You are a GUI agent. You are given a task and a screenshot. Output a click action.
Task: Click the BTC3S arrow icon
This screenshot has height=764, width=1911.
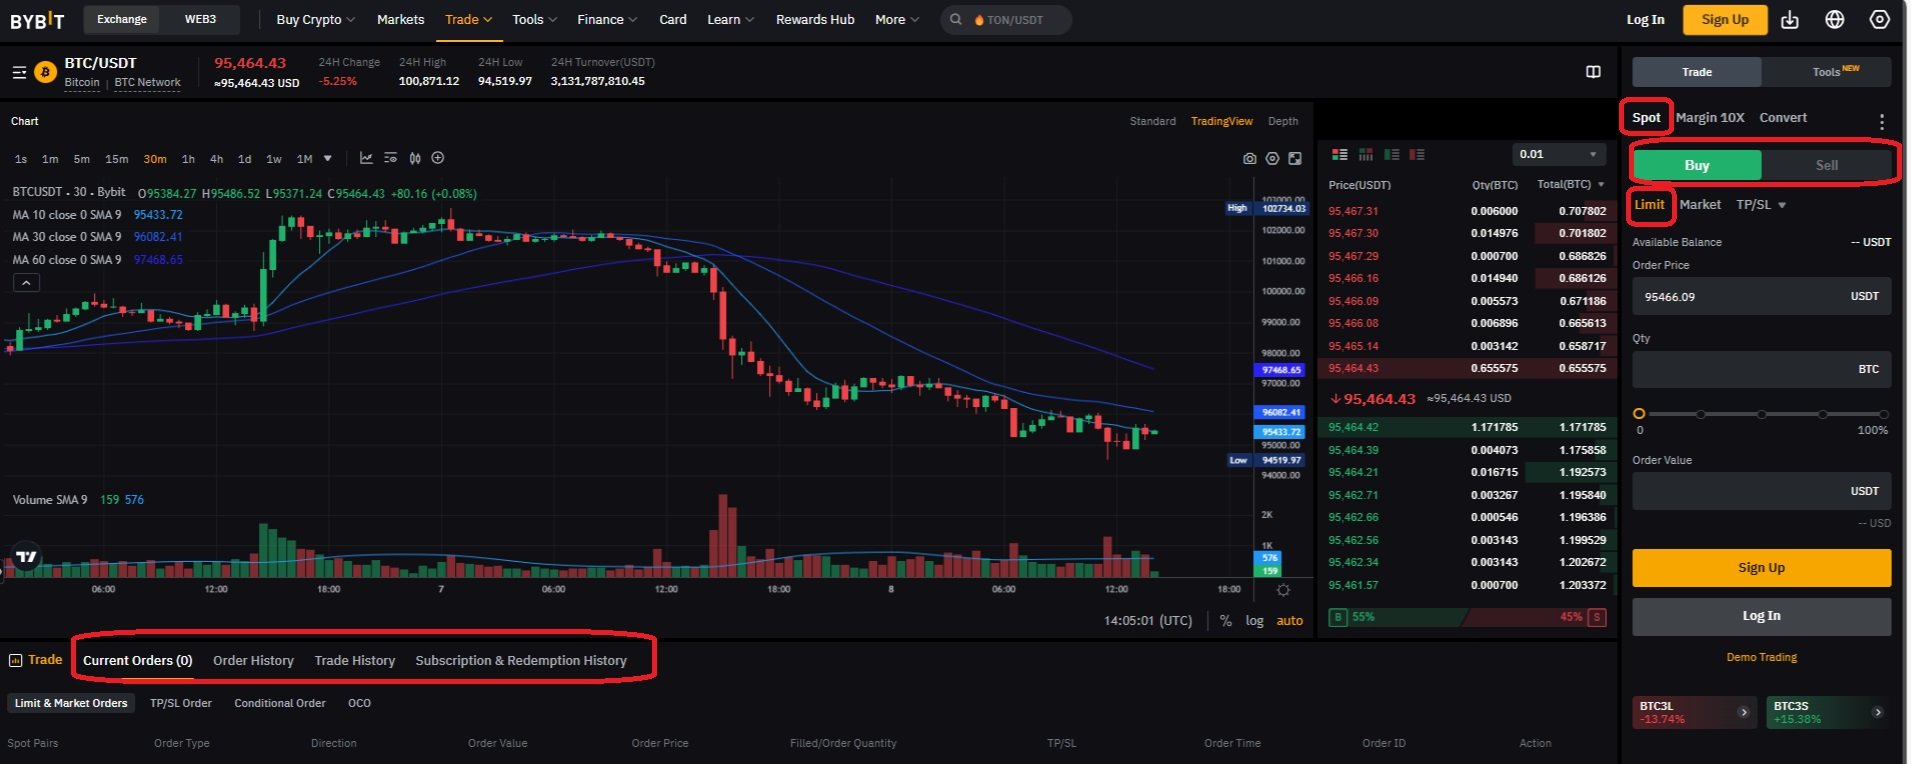pos(1878,712)
